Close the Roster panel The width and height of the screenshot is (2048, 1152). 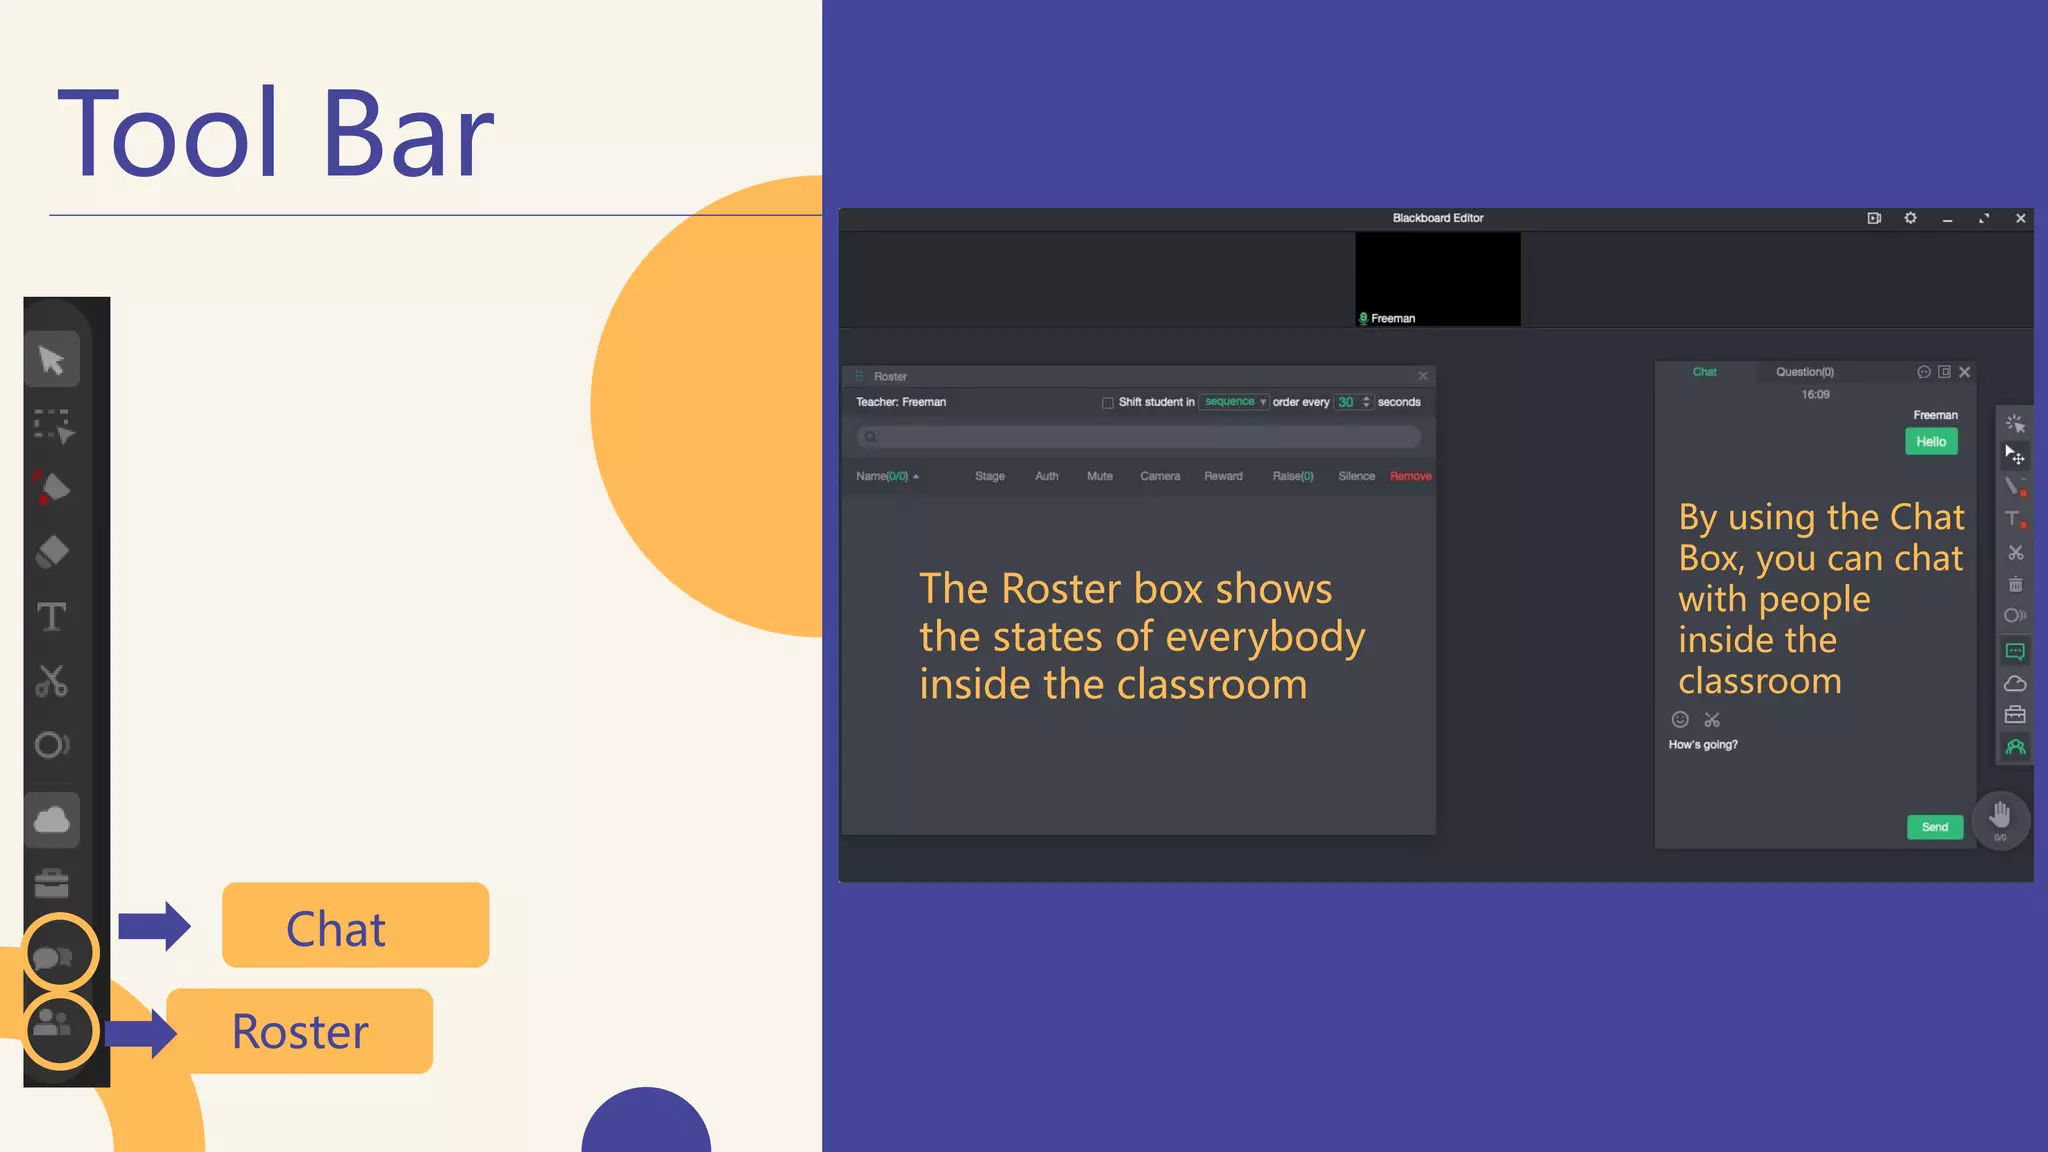(x=1423, y=376)
